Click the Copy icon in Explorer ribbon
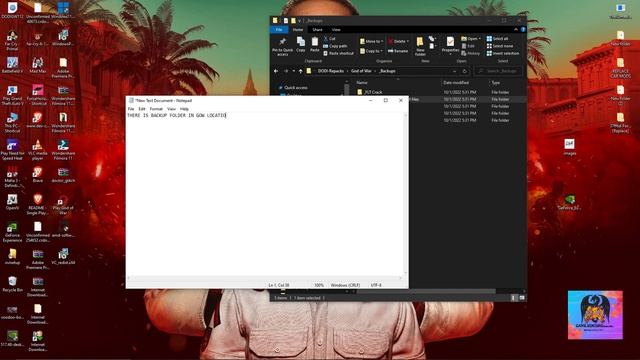Viewport: 640px width, 360px height. [x=301, y=44]
